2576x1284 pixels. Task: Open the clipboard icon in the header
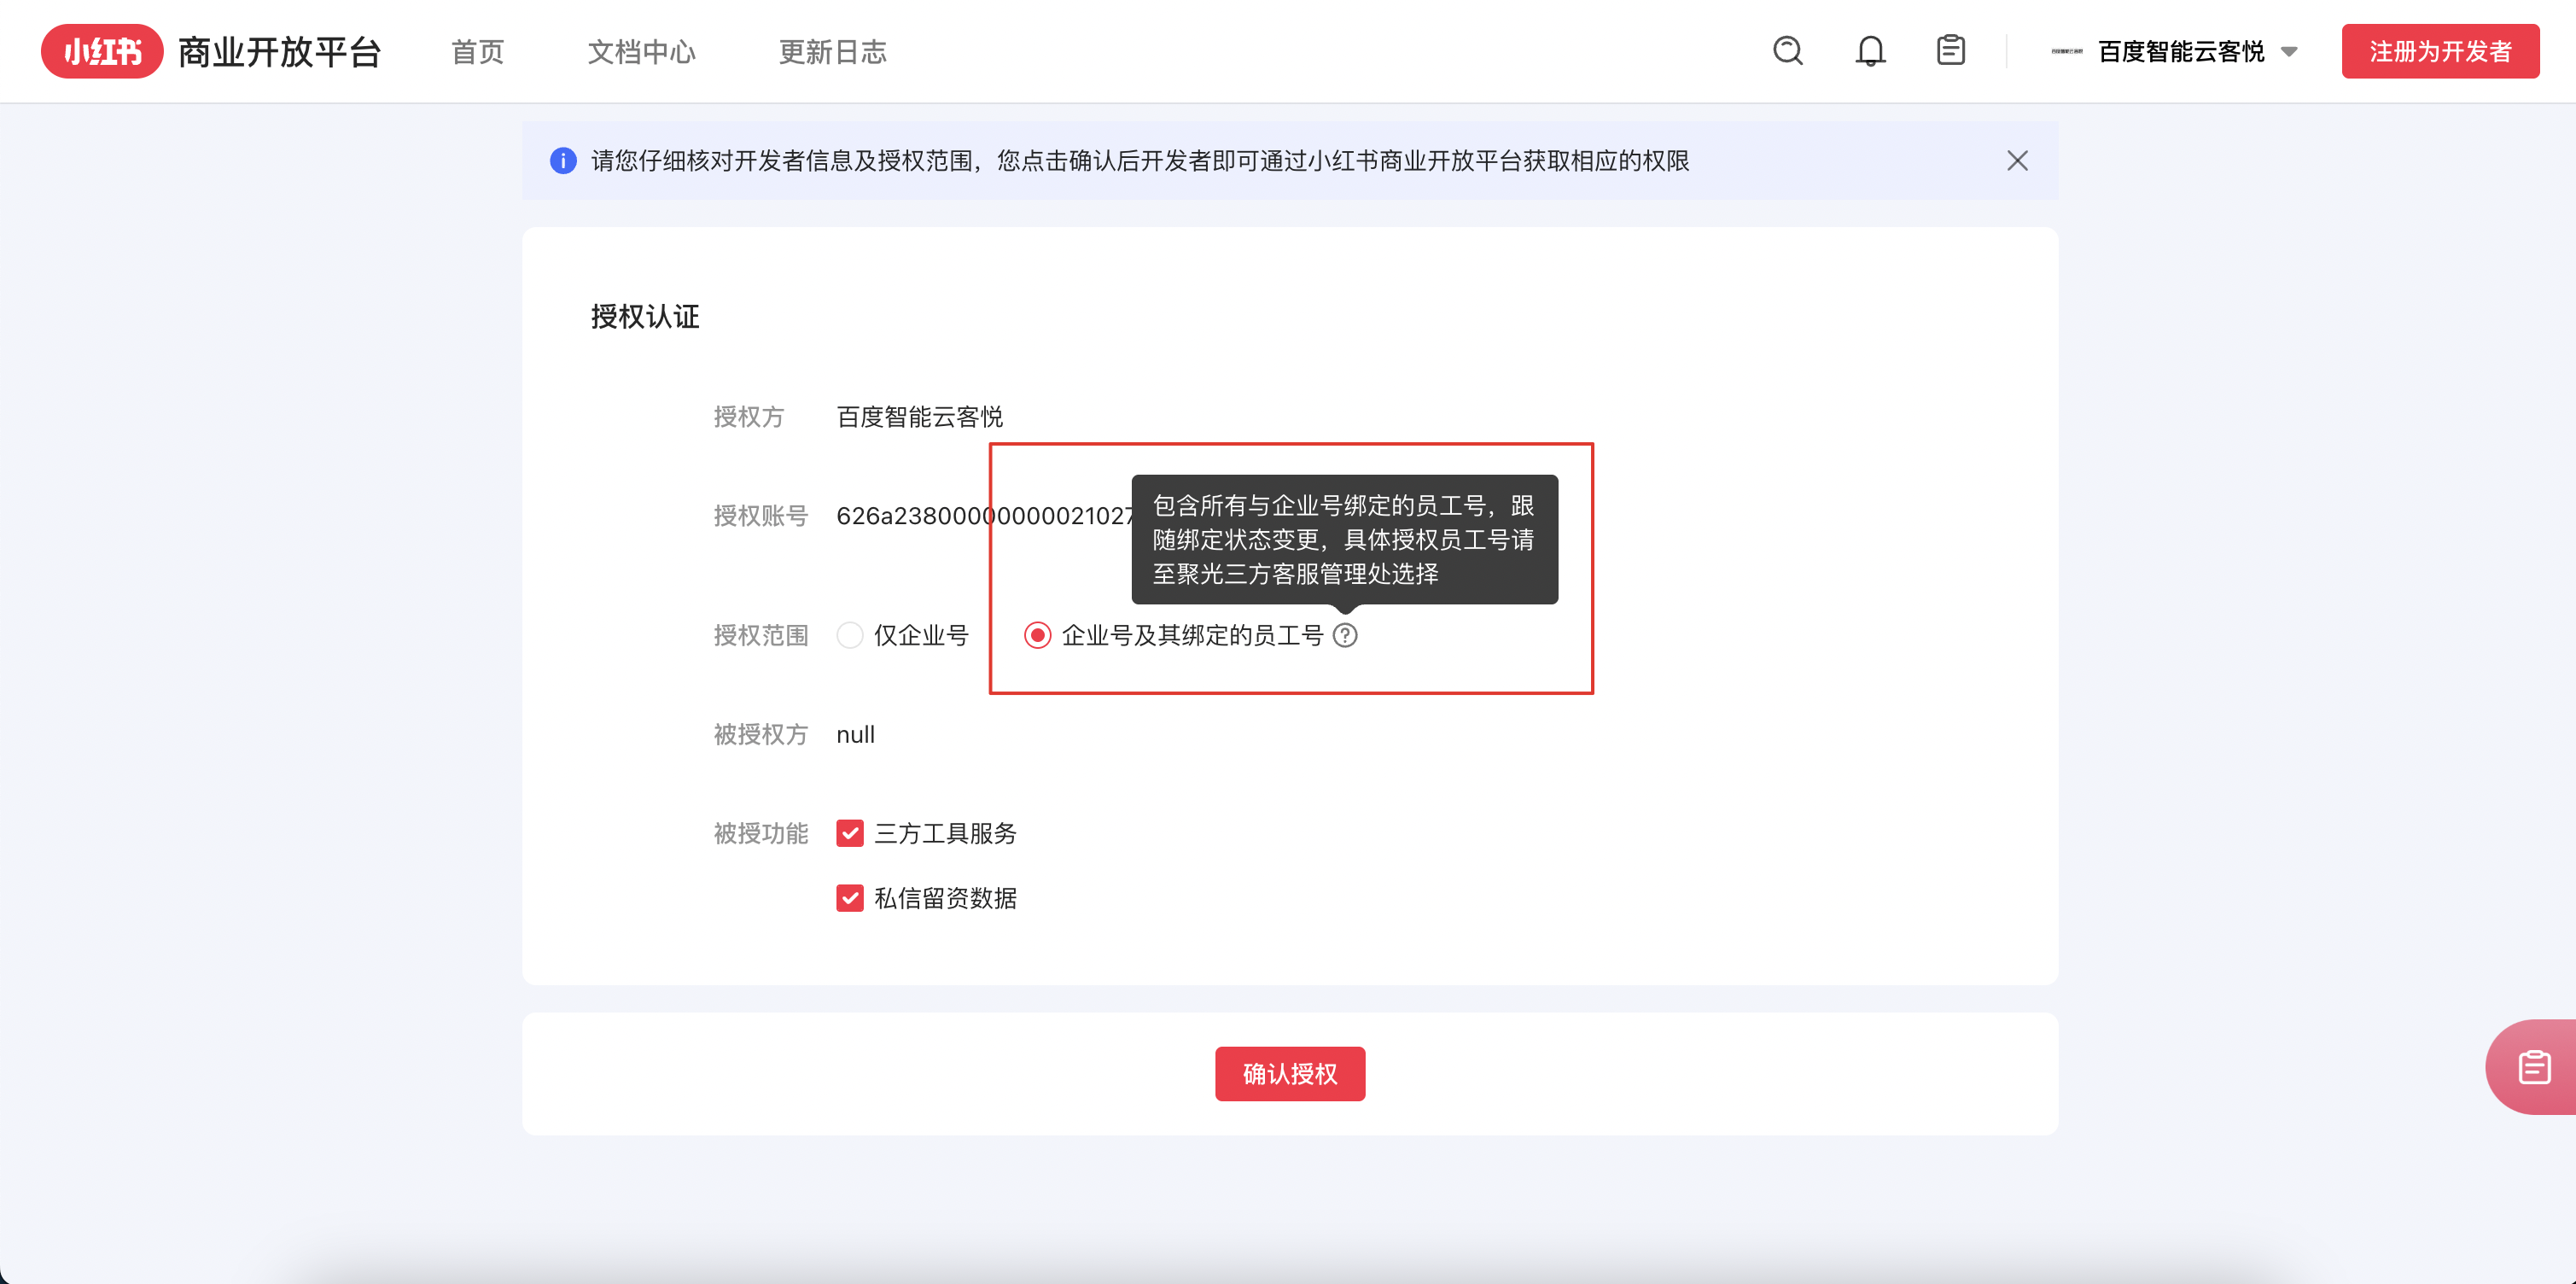(x=1950, y=51)
